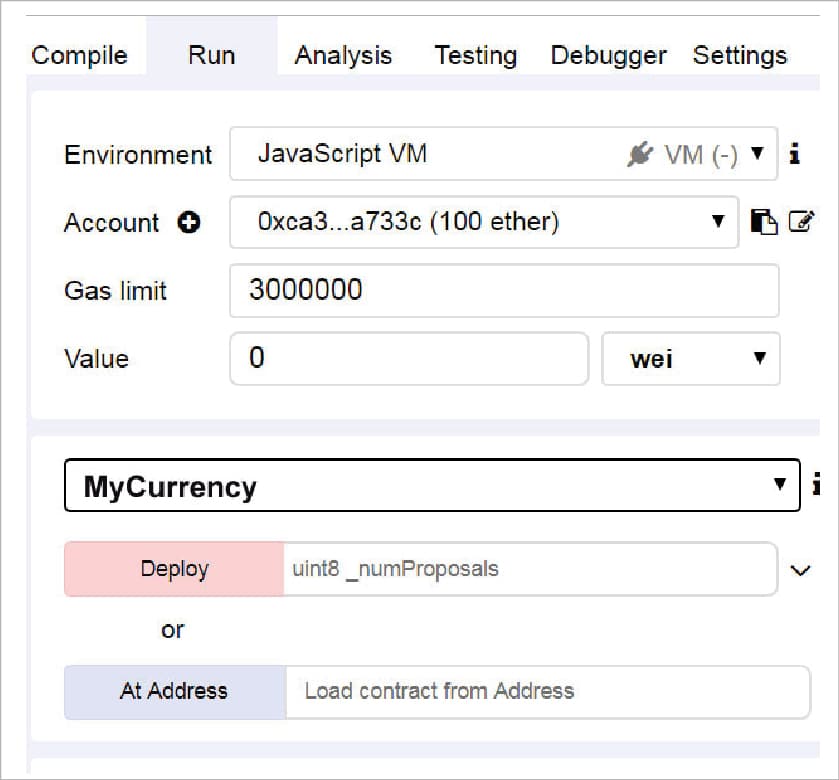Click the info icon beside Environment
The height and width of the screenshot is (780, 839).
pyautogui.click(x=794, y=154)
